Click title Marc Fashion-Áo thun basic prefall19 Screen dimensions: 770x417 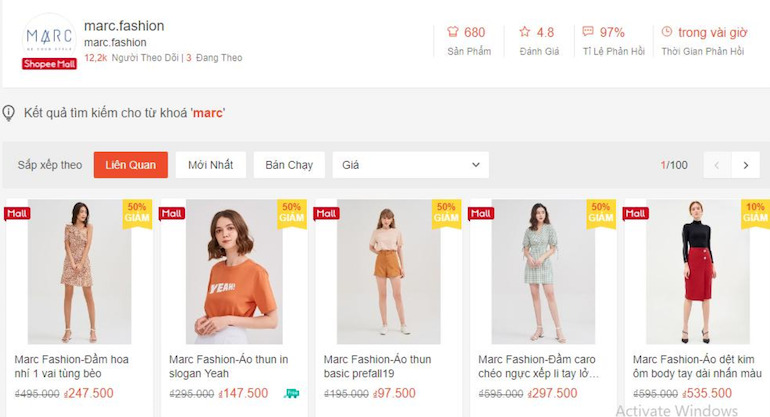pyautogui.click(x=378, y=366)
